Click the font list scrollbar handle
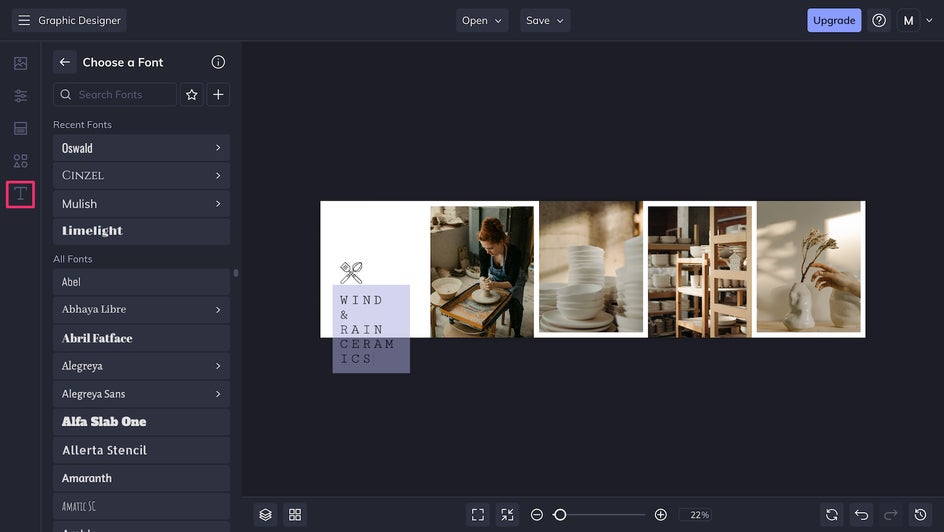 [x=236, y=273]
